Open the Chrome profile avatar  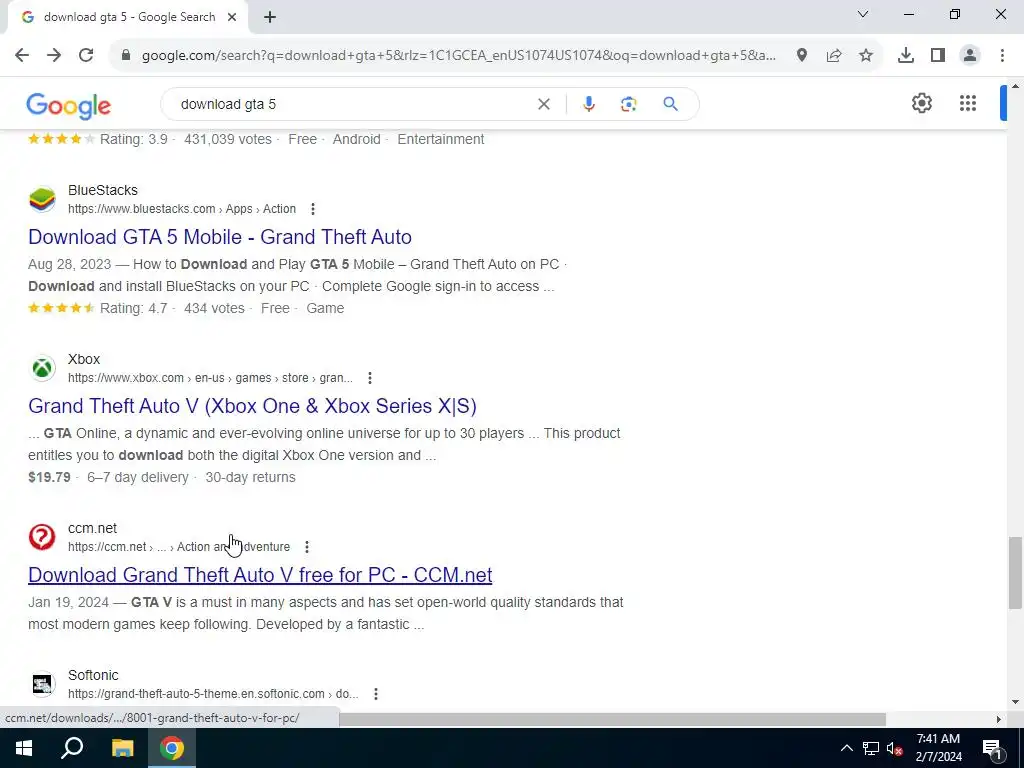tap(970, 56)
